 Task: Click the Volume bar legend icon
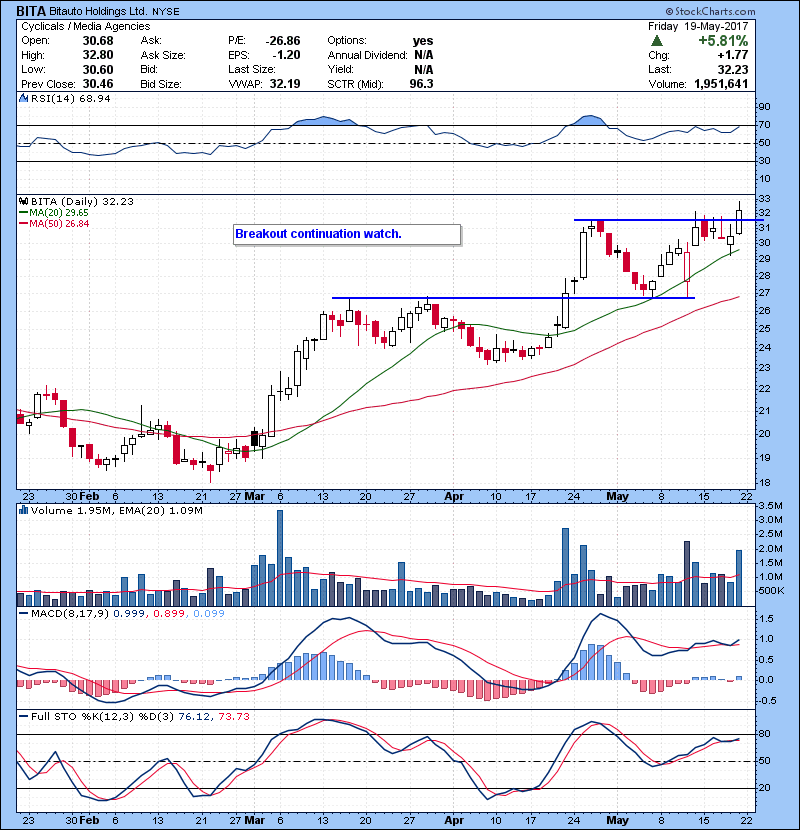[23, 510]
